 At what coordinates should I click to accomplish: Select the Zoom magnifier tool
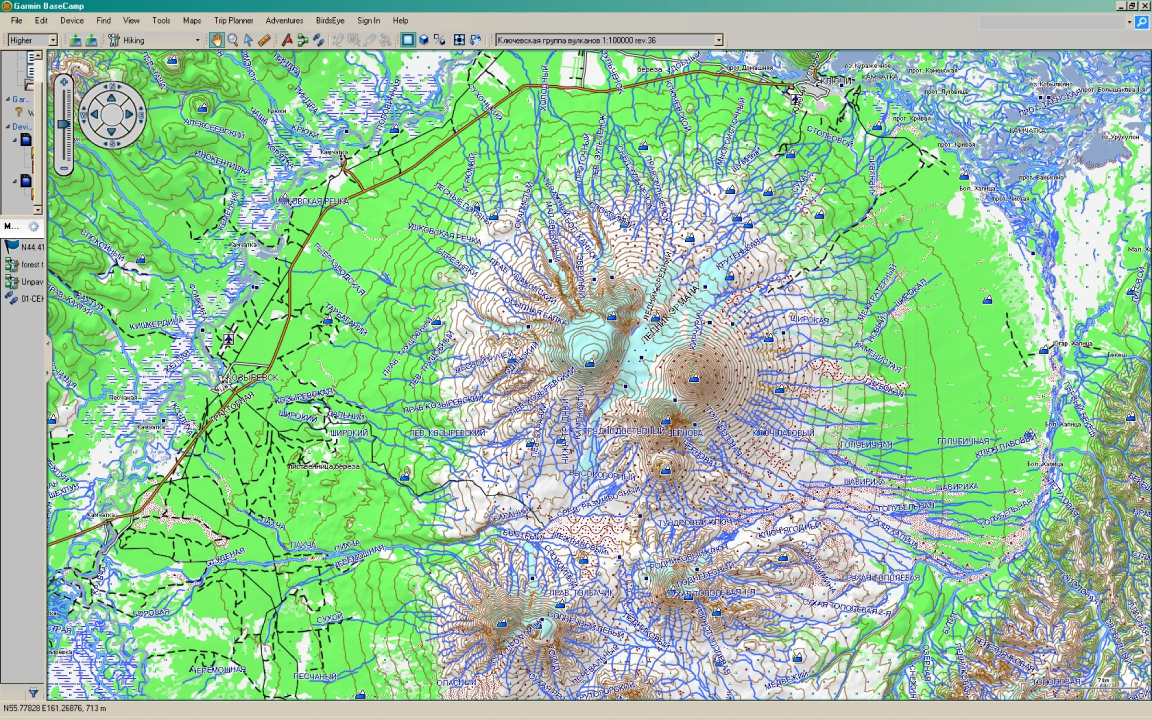[233, 40]
